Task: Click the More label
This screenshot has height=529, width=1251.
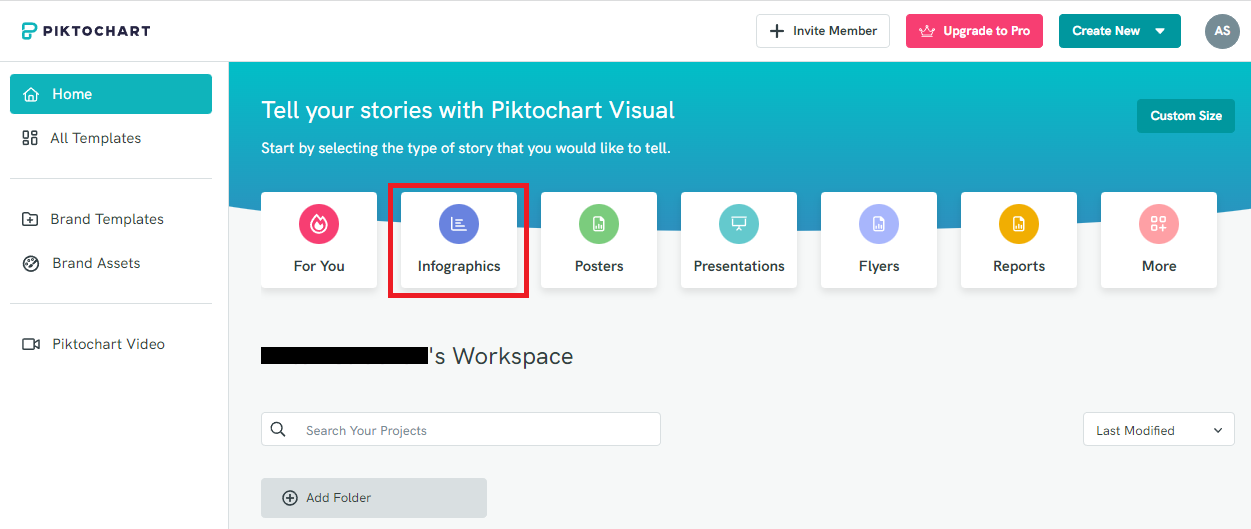Action: point(1159,266)
